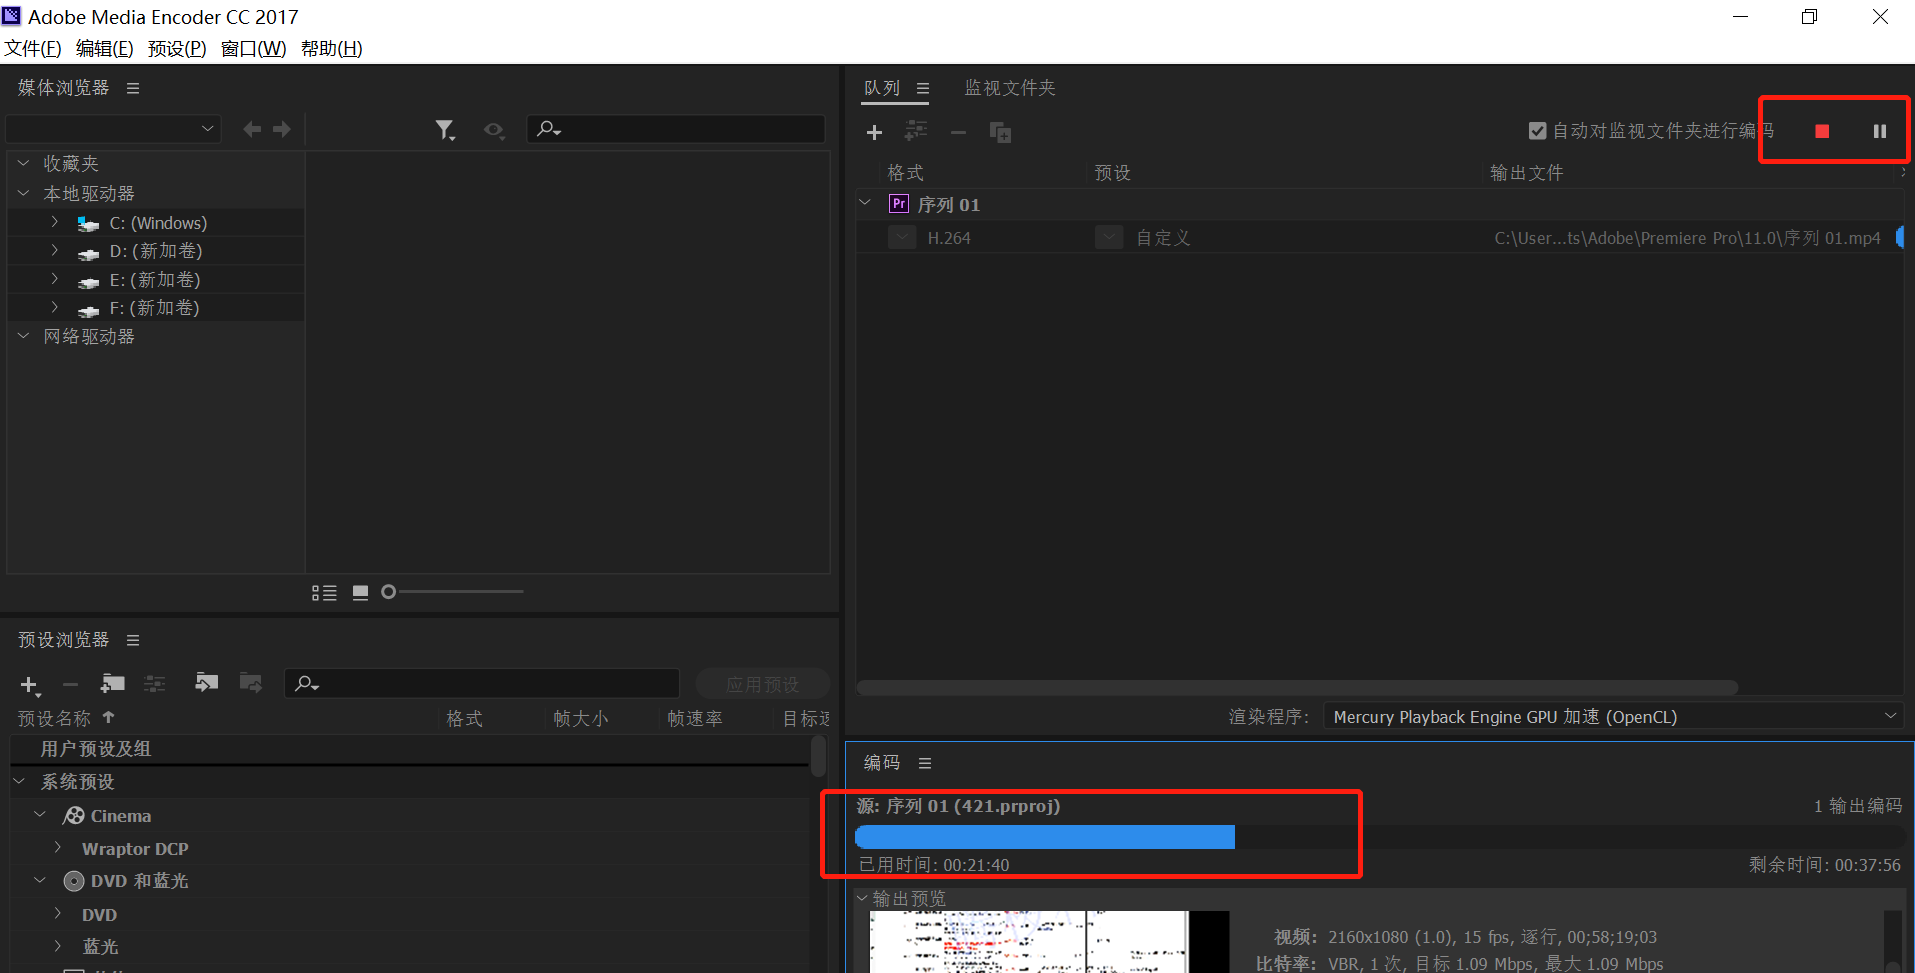This screenshot has height=973, width=1915.
Task: Remove the selected queue item via minus icon
Action: pos(958,131)
